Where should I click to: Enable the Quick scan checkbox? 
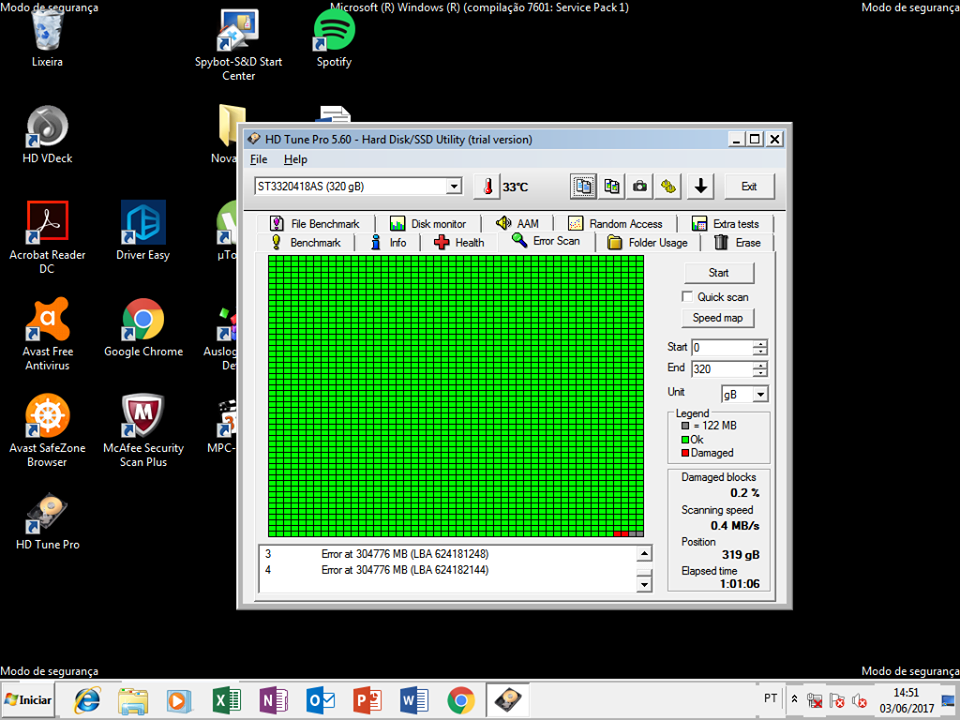click(x=687, y=296)
